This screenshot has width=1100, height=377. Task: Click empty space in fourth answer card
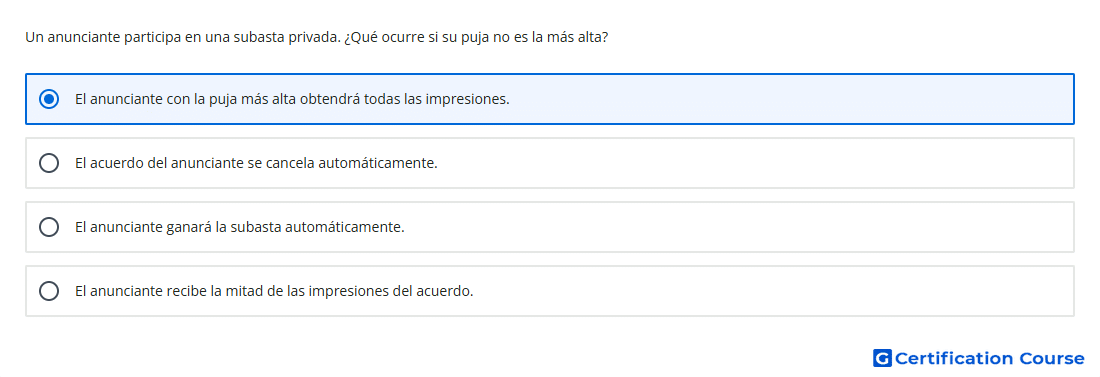tap(772, 291)
